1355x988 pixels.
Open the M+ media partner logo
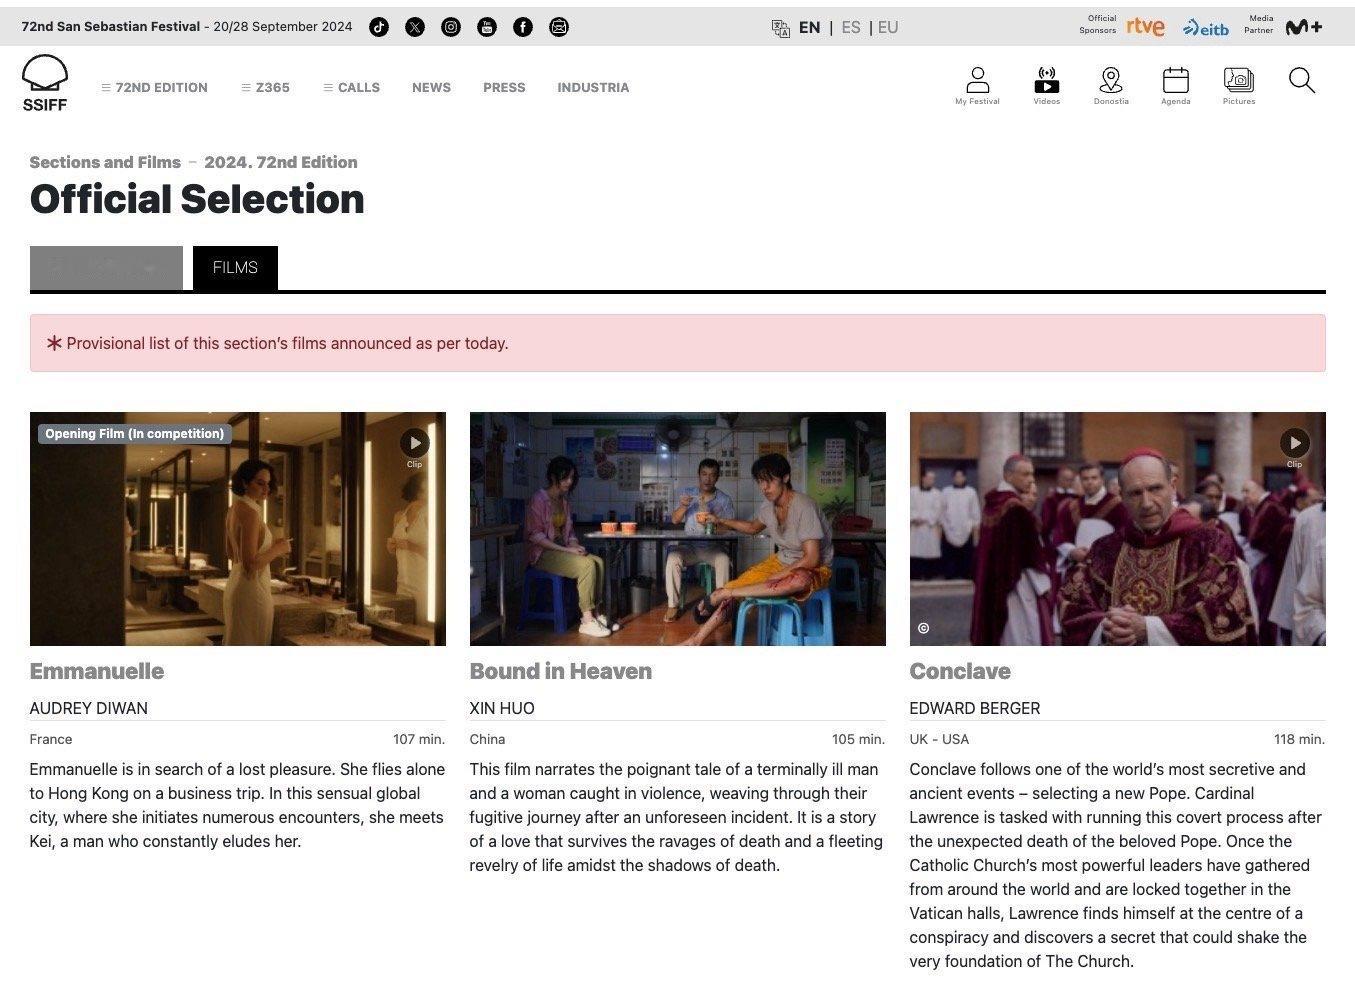click(x=1304, y=27)
